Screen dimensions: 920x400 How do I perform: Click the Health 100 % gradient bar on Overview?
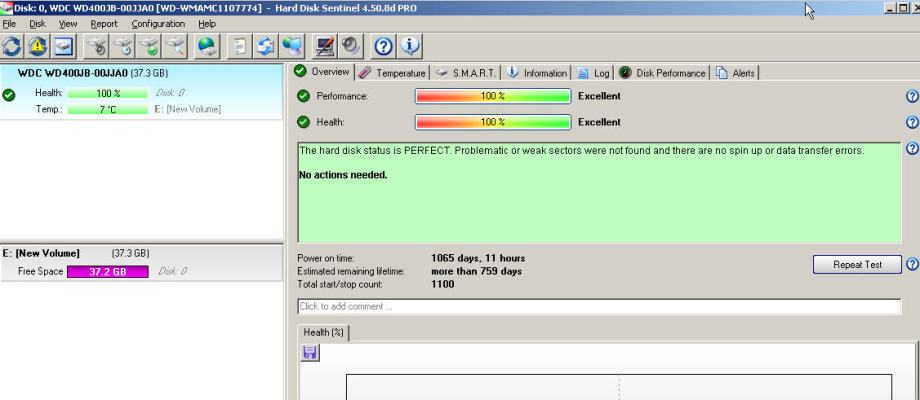click(493, 122)
